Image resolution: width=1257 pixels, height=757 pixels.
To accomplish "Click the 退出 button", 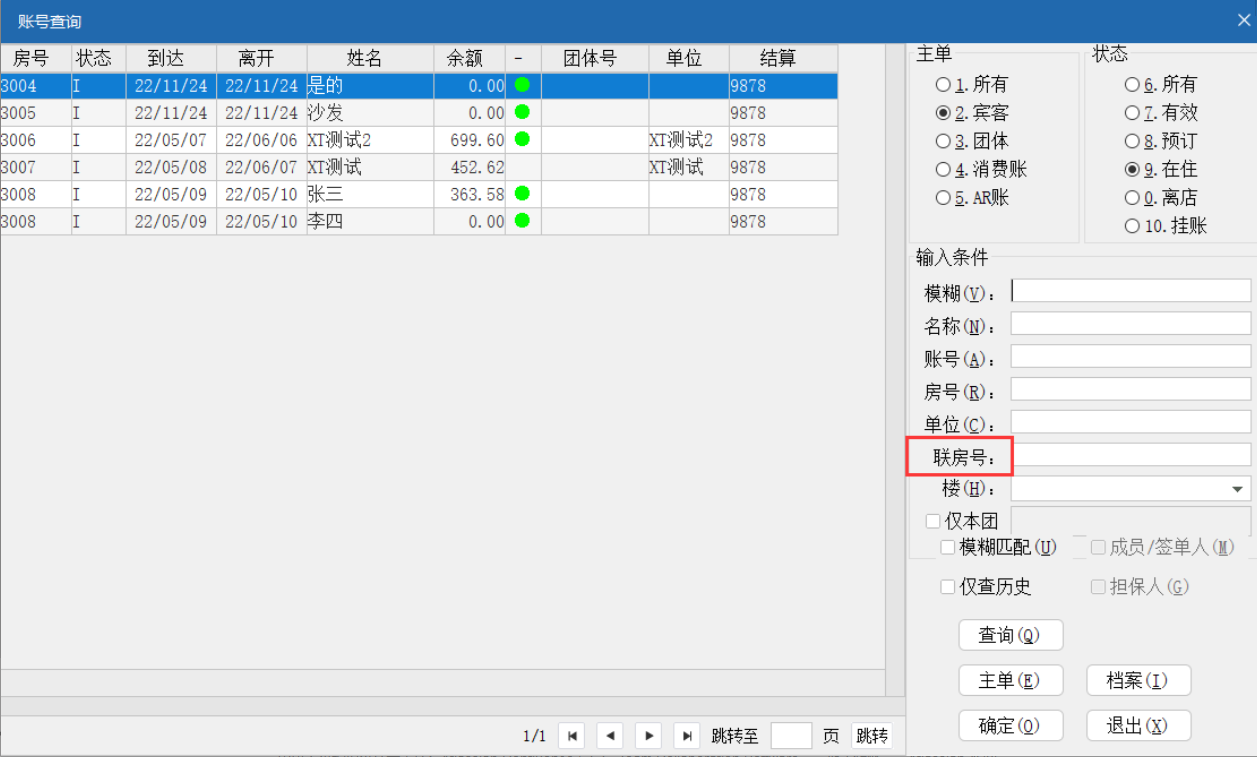I will [1138, 726].
